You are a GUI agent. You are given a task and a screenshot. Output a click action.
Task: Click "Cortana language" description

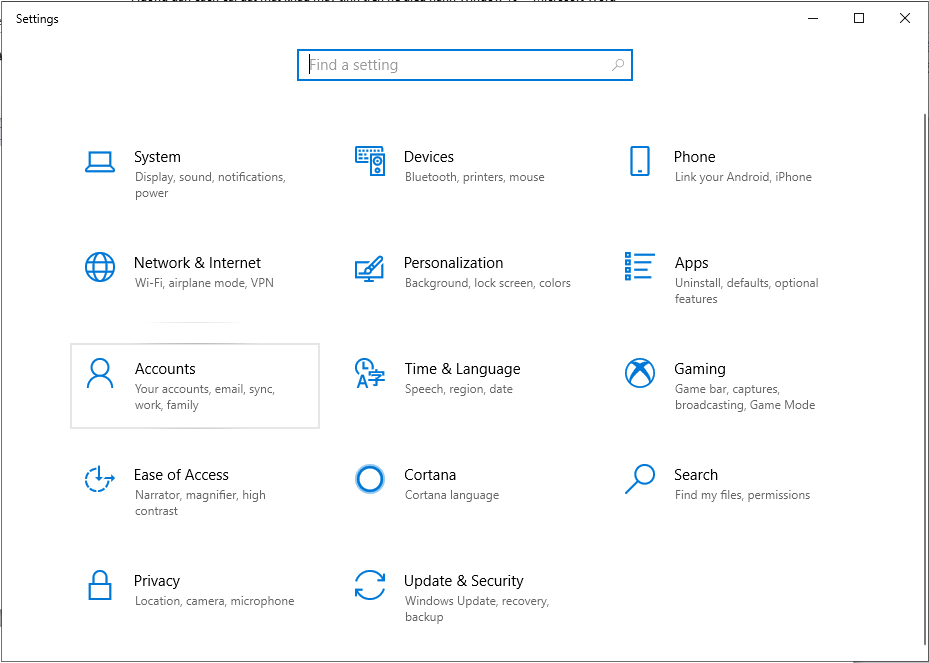(452, 495)
